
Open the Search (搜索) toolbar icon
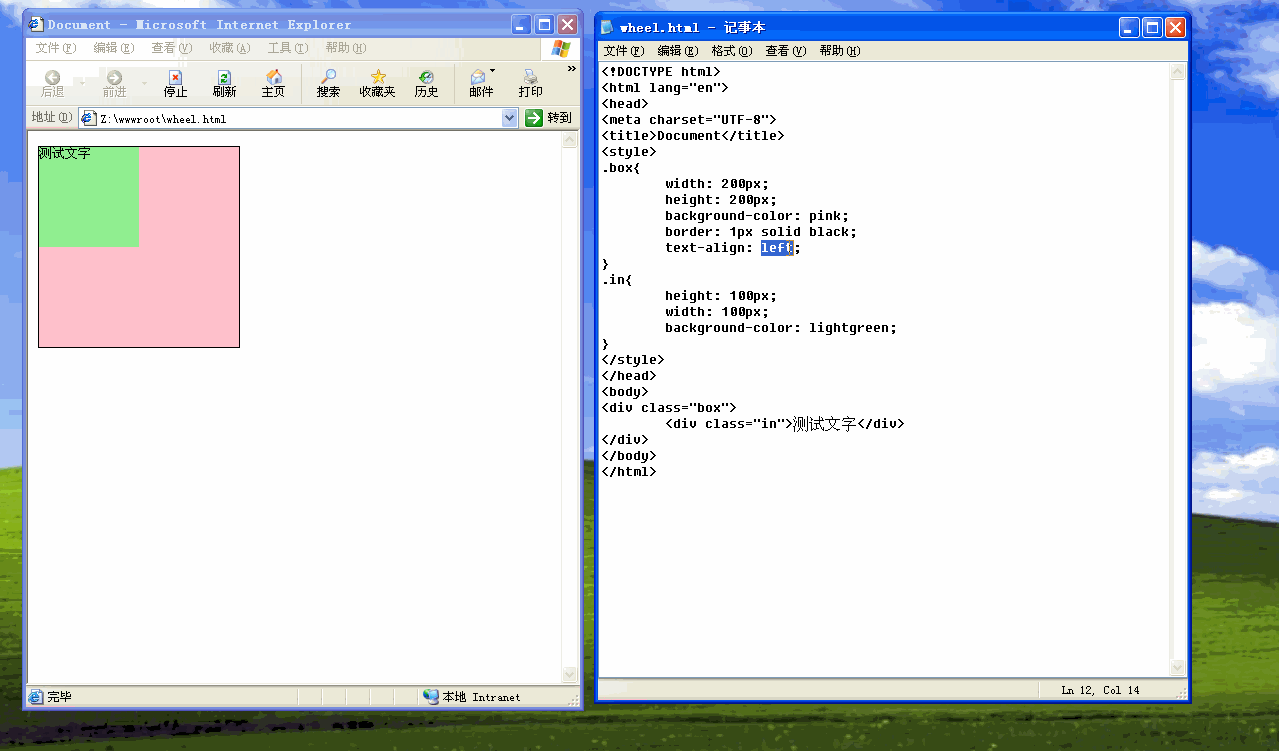pos(328,84)
